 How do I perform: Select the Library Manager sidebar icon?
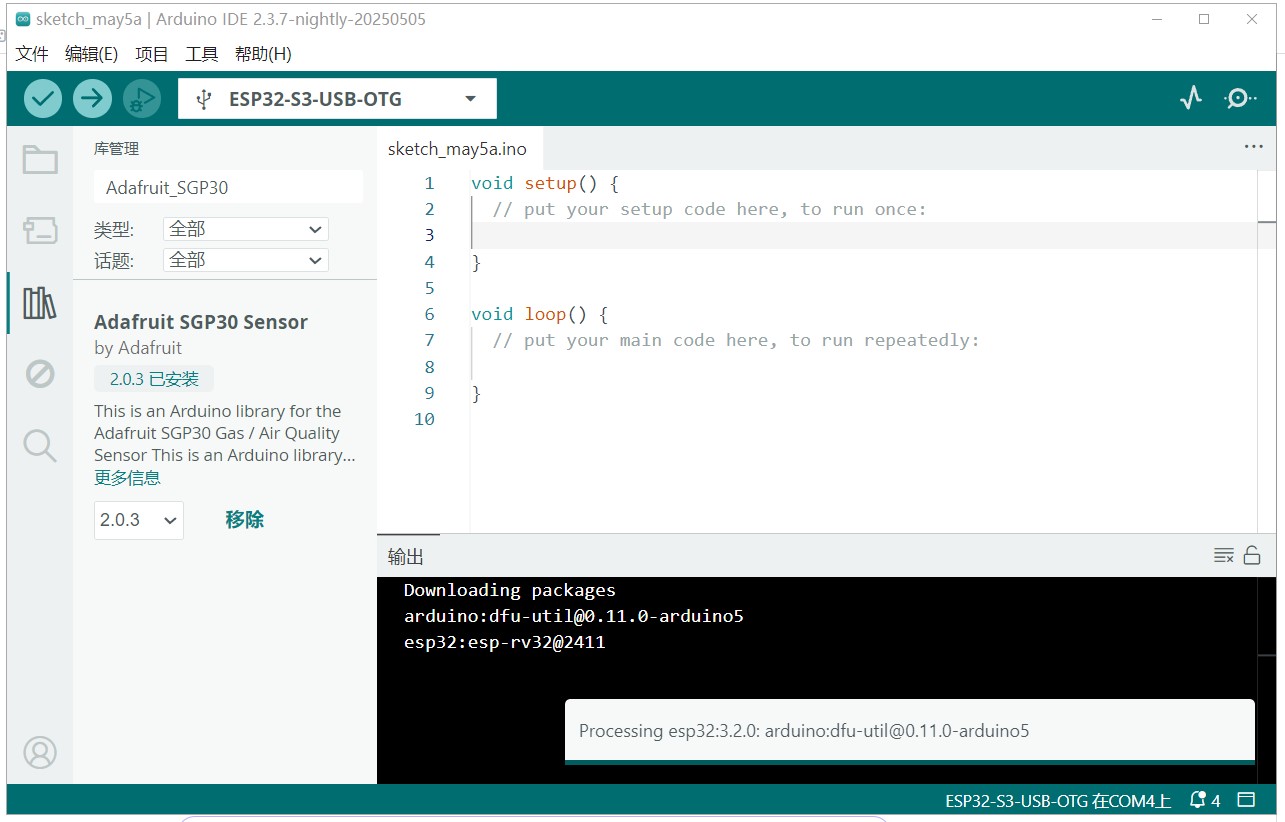click(40, 302)
